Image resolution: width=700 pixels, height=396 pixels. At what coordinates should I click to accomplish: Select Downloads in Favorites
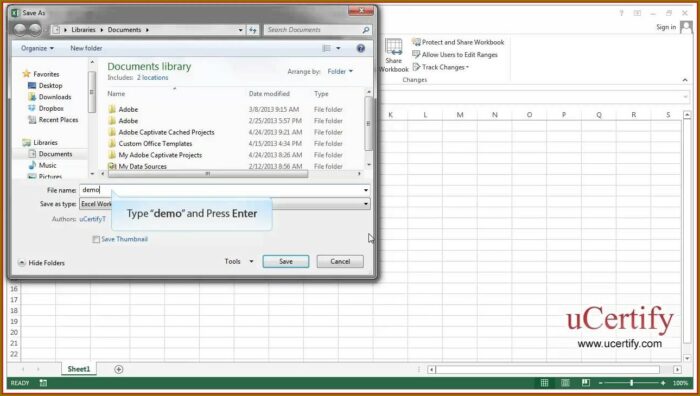[50, 97]
